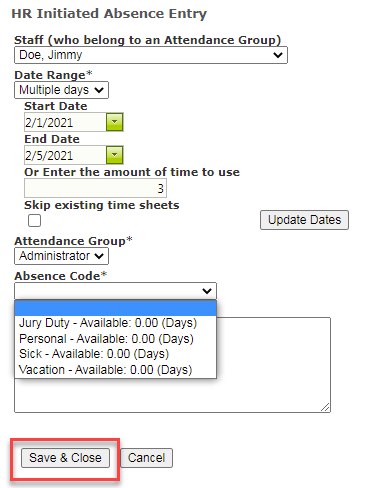Grab the text area resize handle
This screenshot has height=488, width=388.
point(325,407)
